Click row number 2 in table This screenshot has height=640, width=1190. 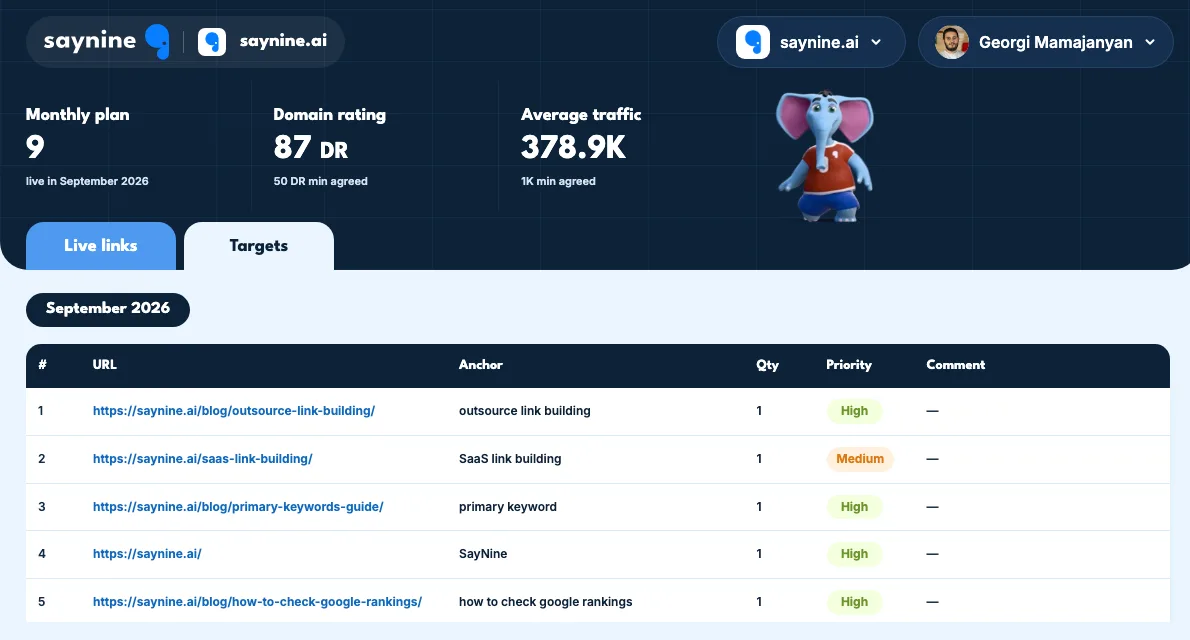42,459
